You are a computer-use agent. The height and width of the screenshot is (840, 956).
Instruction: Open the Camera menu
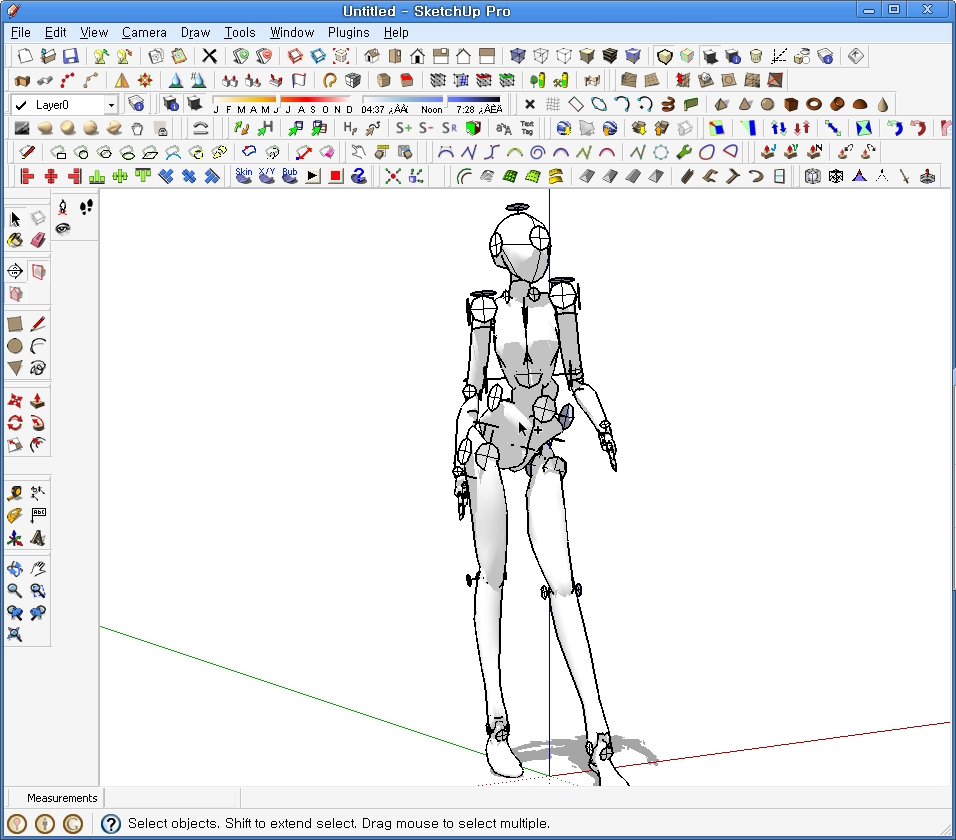click(x=144, y=32)
